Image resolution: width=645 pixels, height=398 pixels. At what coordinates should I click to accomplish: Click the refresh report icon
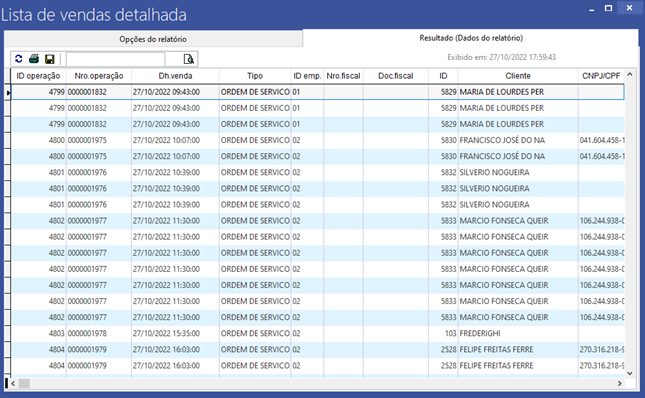19,59
